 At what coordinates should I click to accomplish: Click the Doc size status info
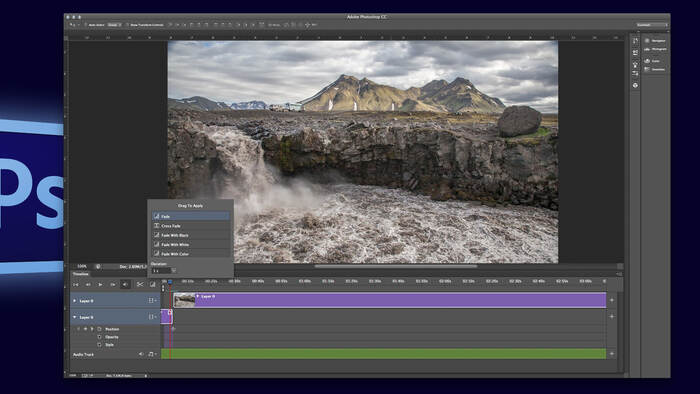(x=133, y=266)
